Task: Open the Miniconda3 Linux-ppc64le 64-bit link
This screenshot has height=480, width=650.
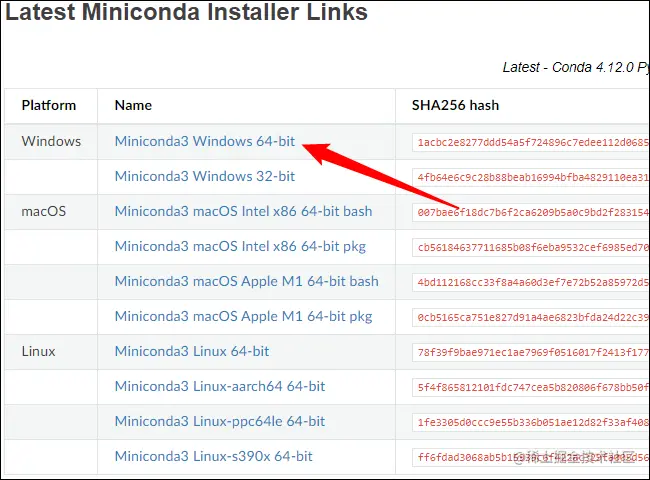Action: pos(220,422)
